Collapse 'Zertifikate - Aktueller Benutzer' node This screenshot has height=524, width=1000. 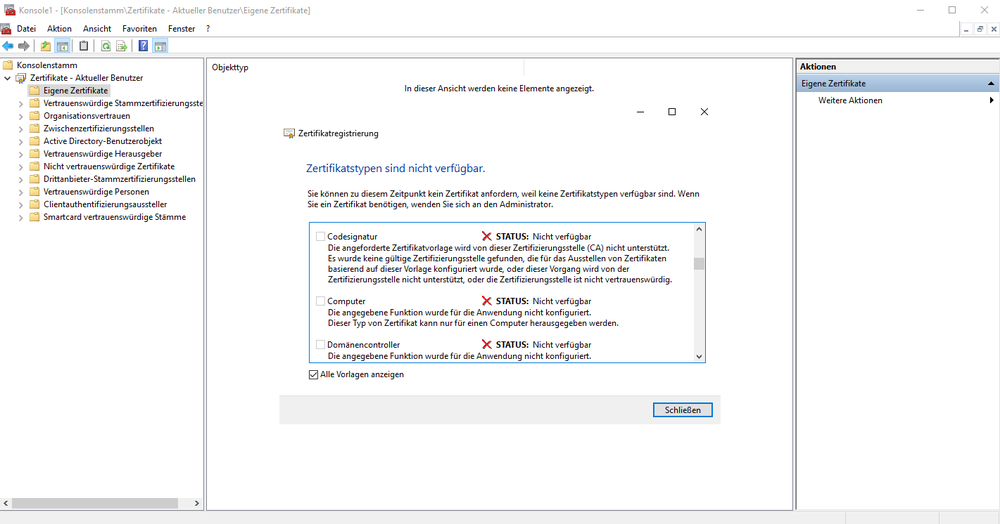(8, 77)
